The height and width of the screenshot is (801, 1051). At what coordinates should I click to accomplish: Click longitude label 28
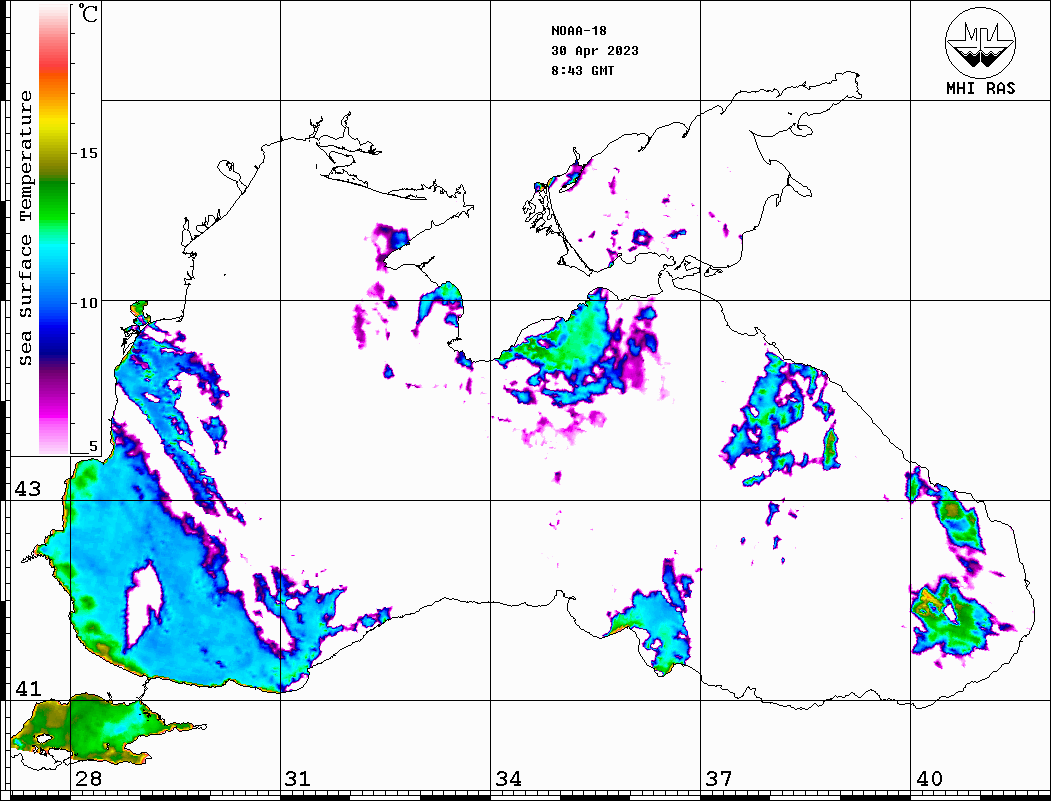pos(88,779)
